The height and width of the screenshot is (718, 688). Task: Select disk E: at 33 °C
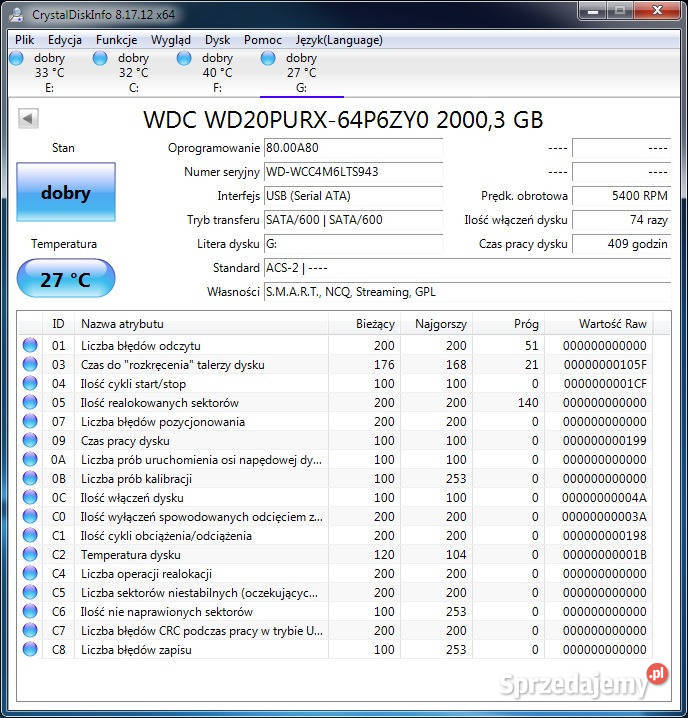pos(49,73)
